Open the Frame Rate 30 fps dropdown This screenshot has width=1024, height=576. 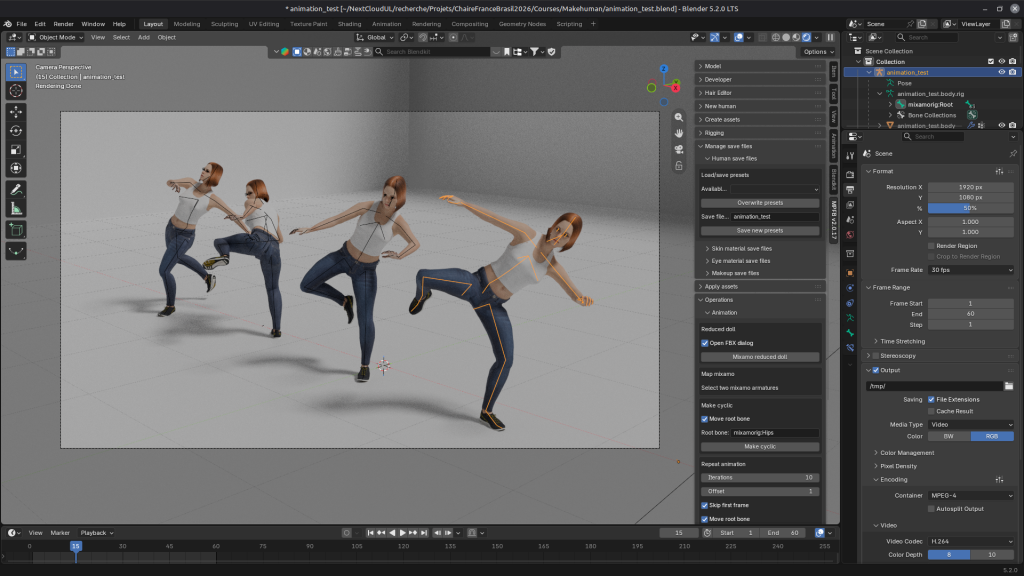pos(971,270)
